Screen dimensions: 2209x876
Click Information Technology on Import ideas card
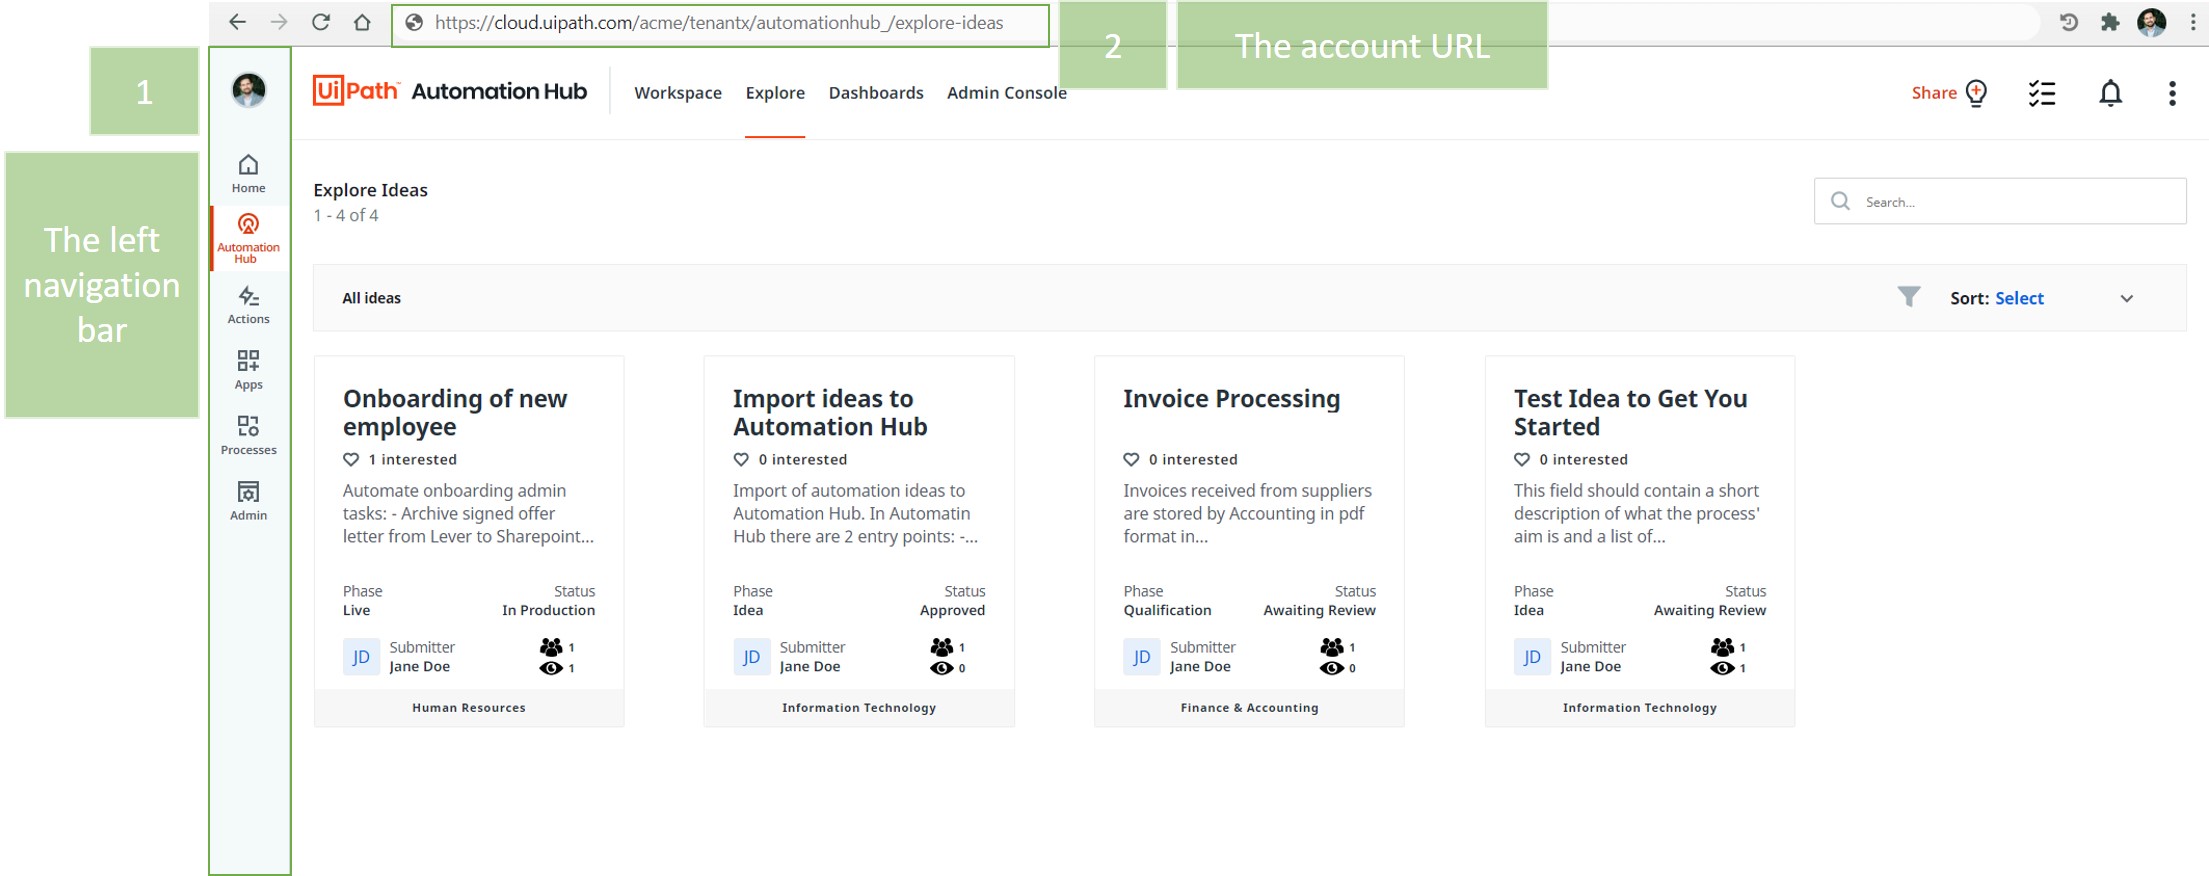point(859,708)
